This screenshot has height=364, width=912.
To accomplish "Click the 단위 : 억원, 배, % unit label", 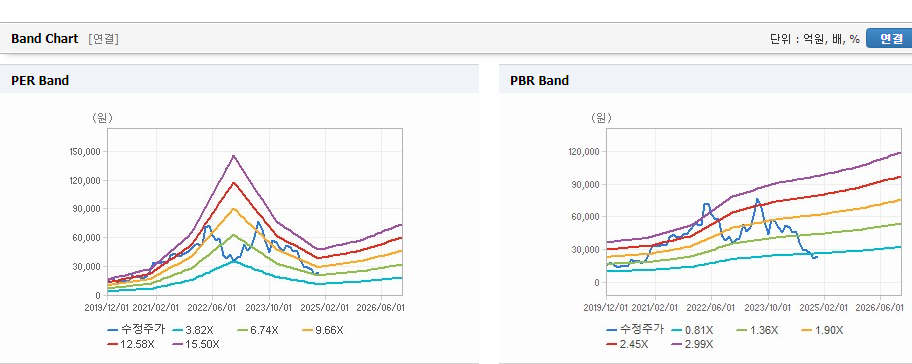I will (x=815, y=39).
